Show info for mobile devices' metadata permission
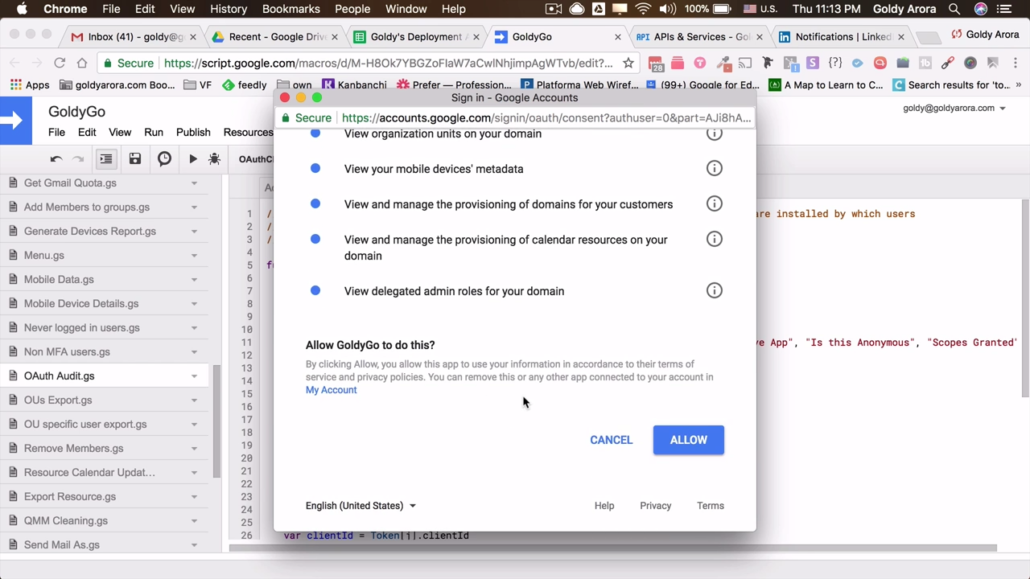 point(714,168)
